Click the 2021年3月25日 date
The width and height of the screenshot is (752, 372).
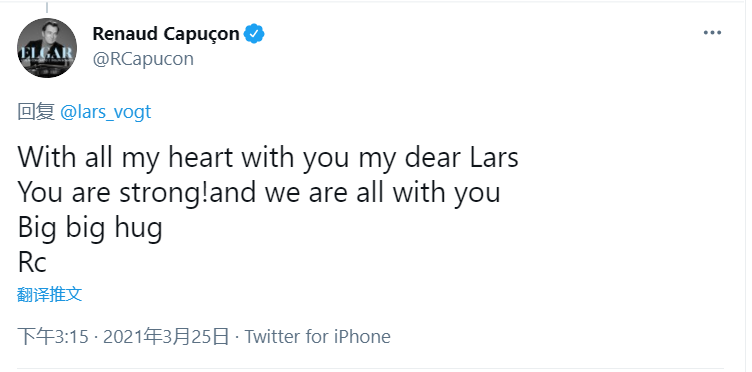pos(166,337)
